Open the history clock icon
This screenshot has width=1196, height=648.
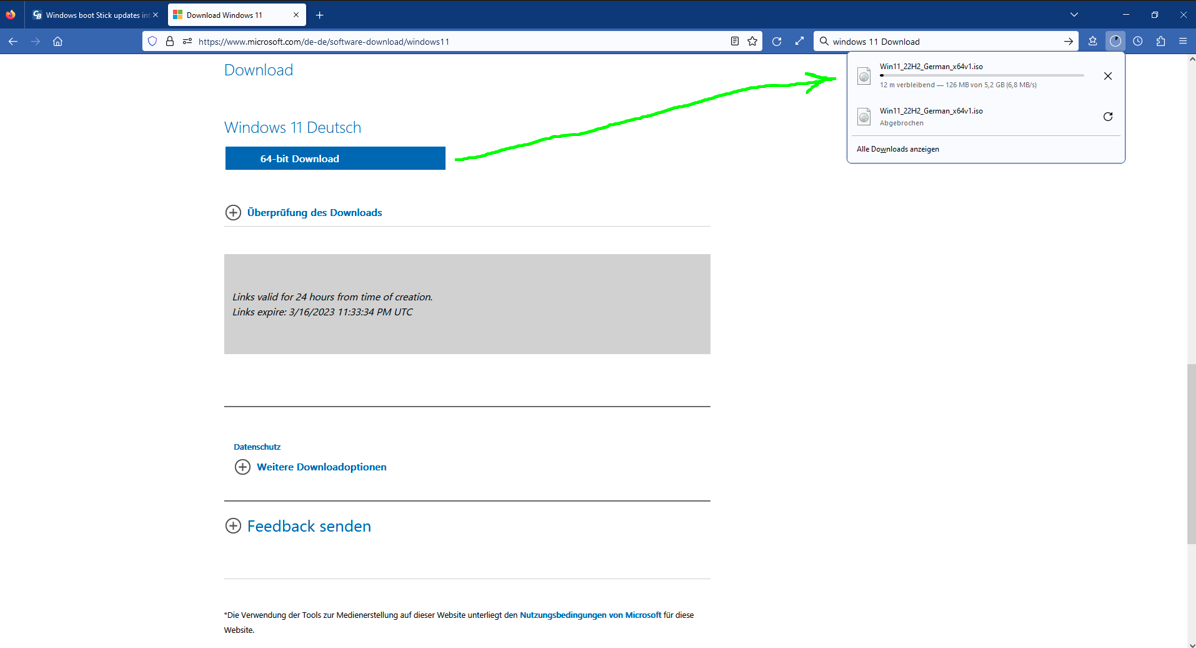coord(1138,41)
